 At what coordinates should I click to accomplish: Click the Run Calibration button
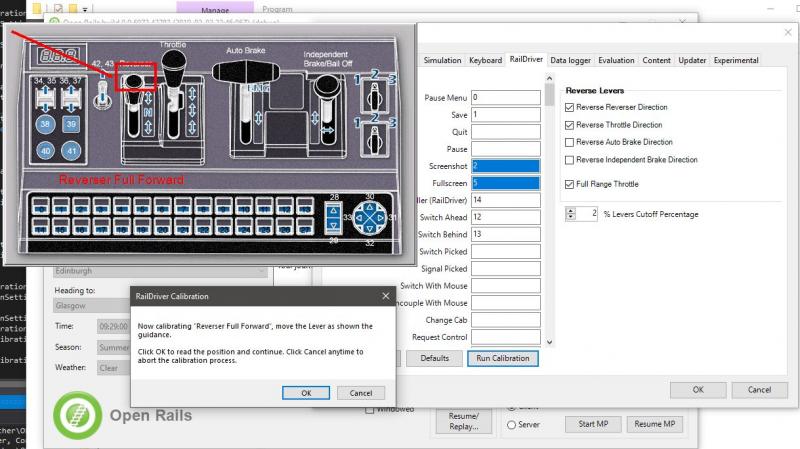pos(503,358)
